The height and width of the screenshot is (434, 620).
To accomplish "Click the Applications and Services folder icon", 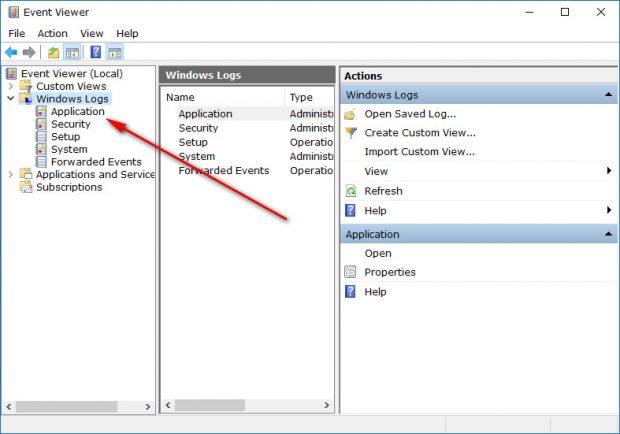I will (26, 174).
